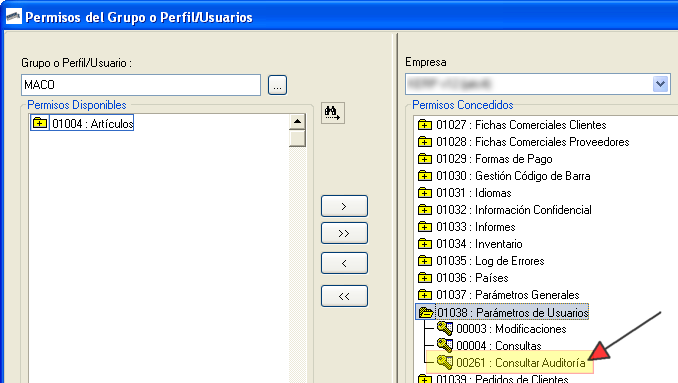Image resolution: width=678 pixels, height=383 pixels.
Task: Expand folder 01033 Informes
Action: coord(425,227)
